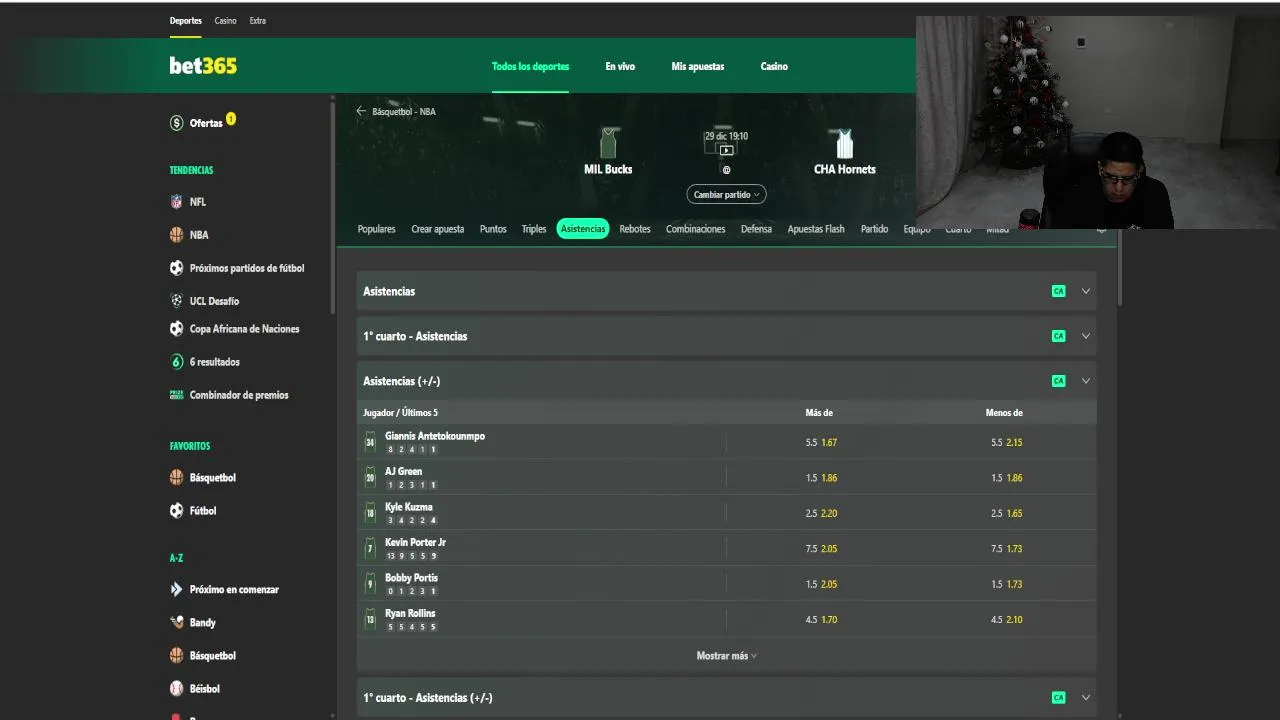The height and width of the screenshot is (720, 1280).
Task: Click the UCL Desafío icon
Action: pyautogui.click(x=177, y=301)
